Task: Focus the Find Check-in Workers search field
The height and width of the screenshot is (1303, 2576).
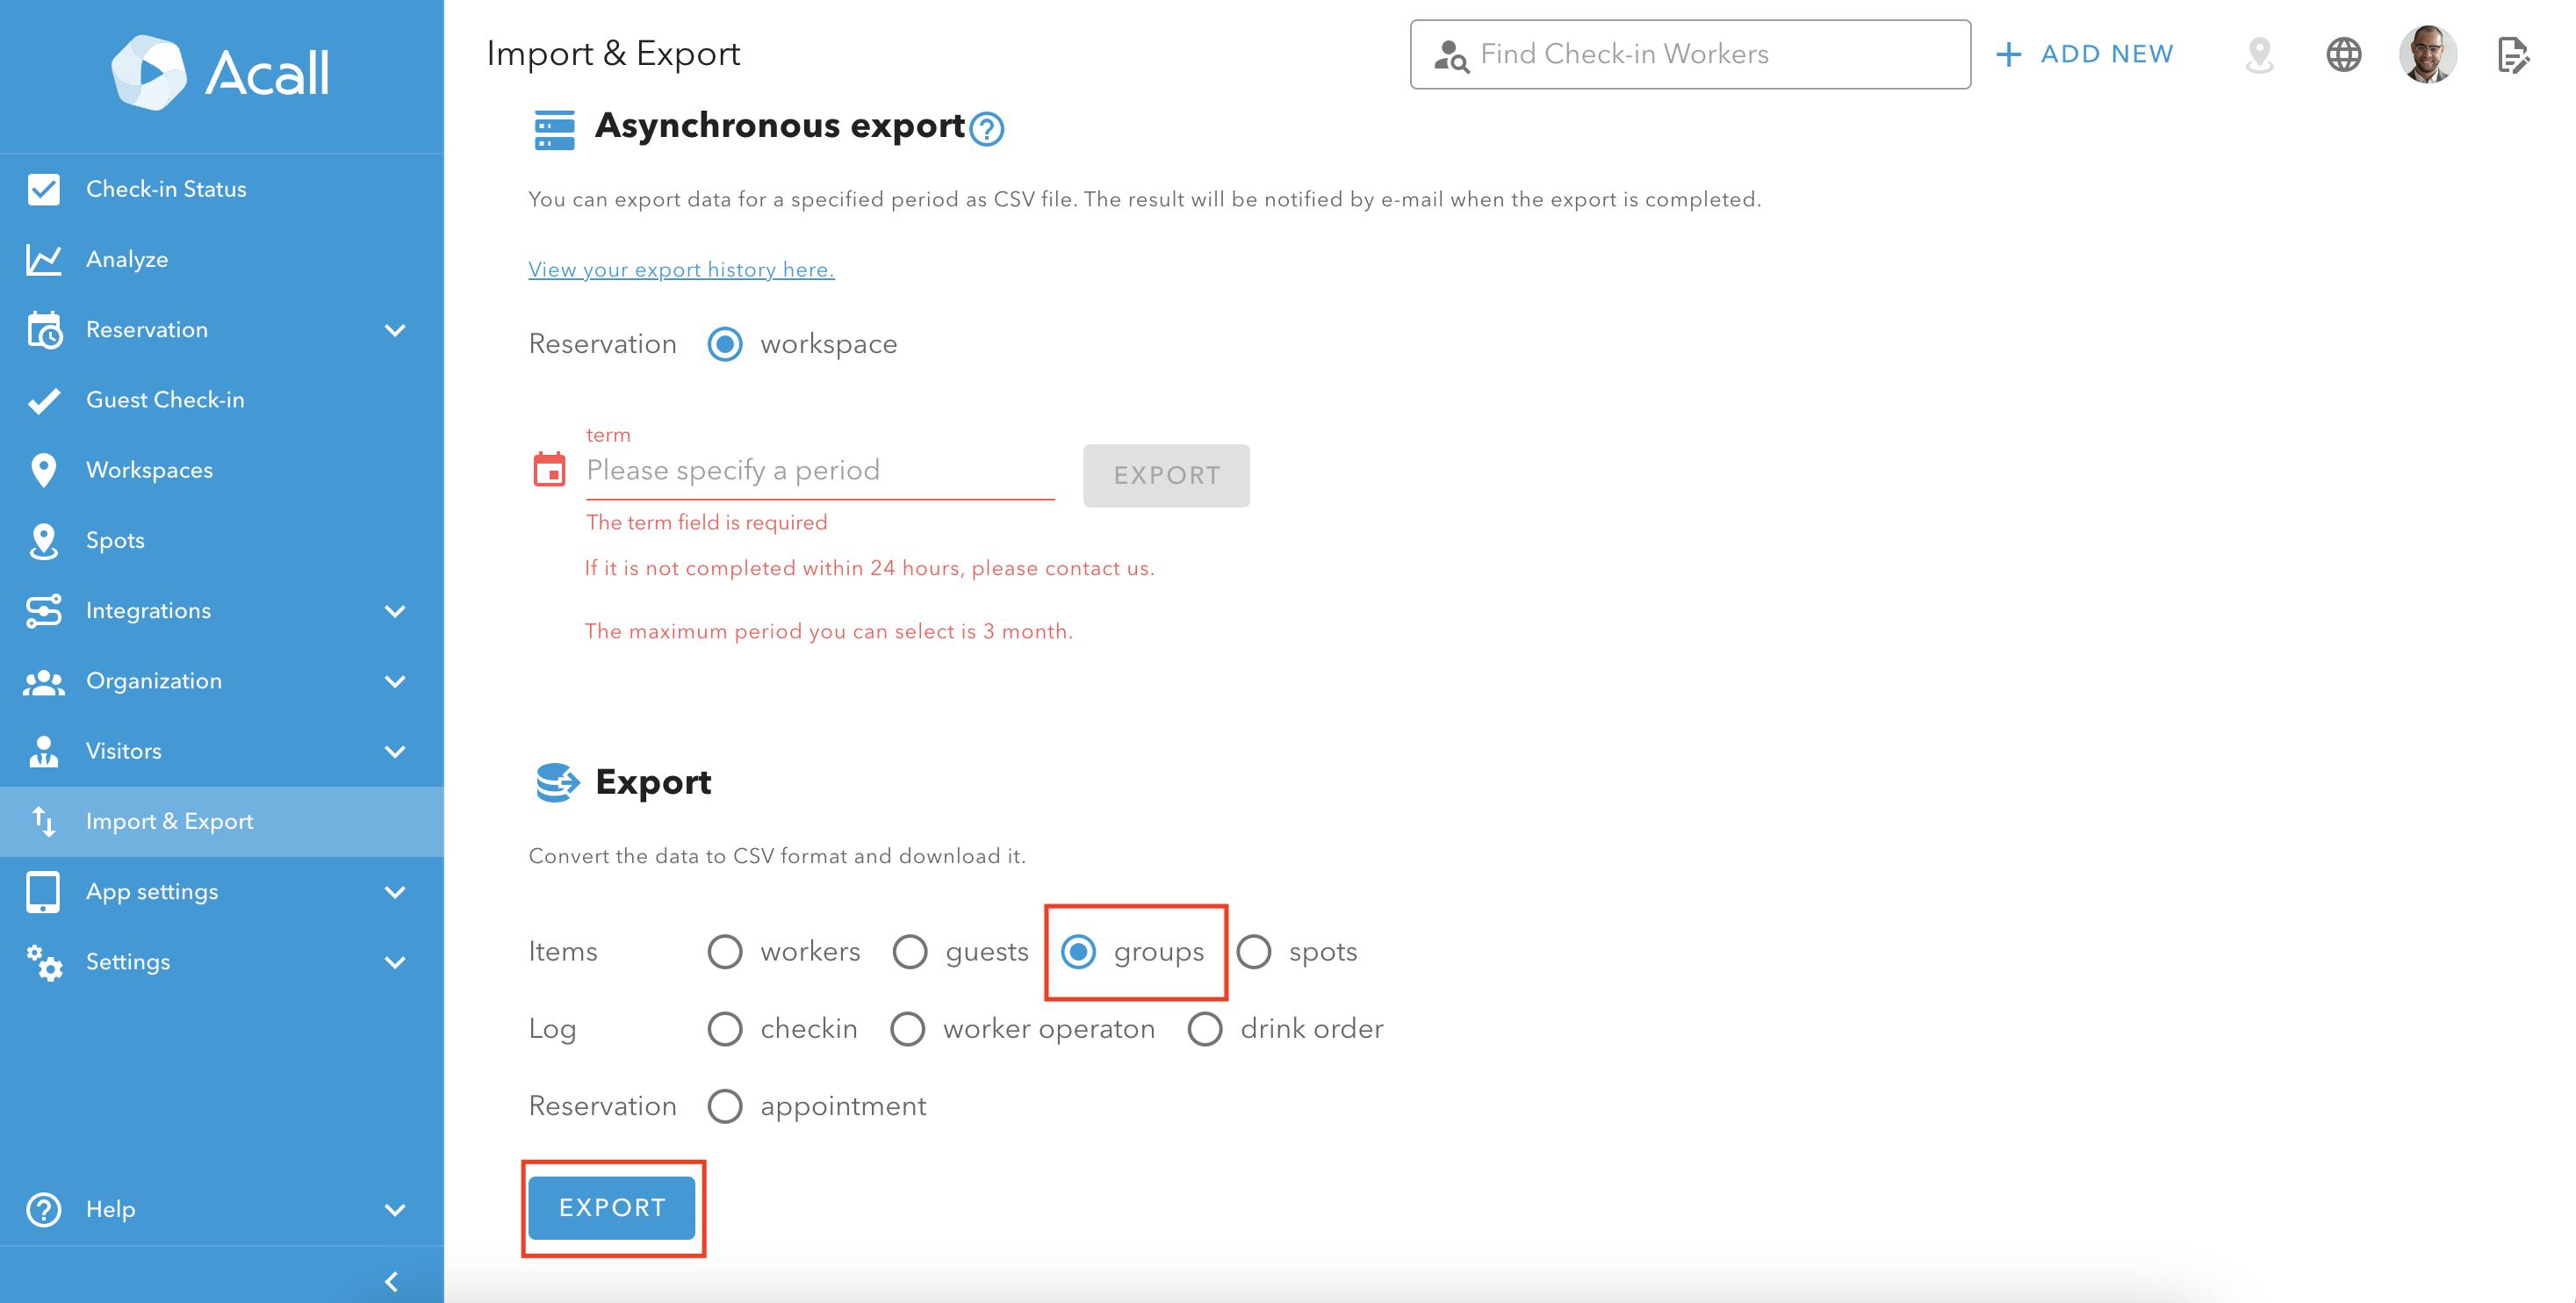Action: 1690,54
